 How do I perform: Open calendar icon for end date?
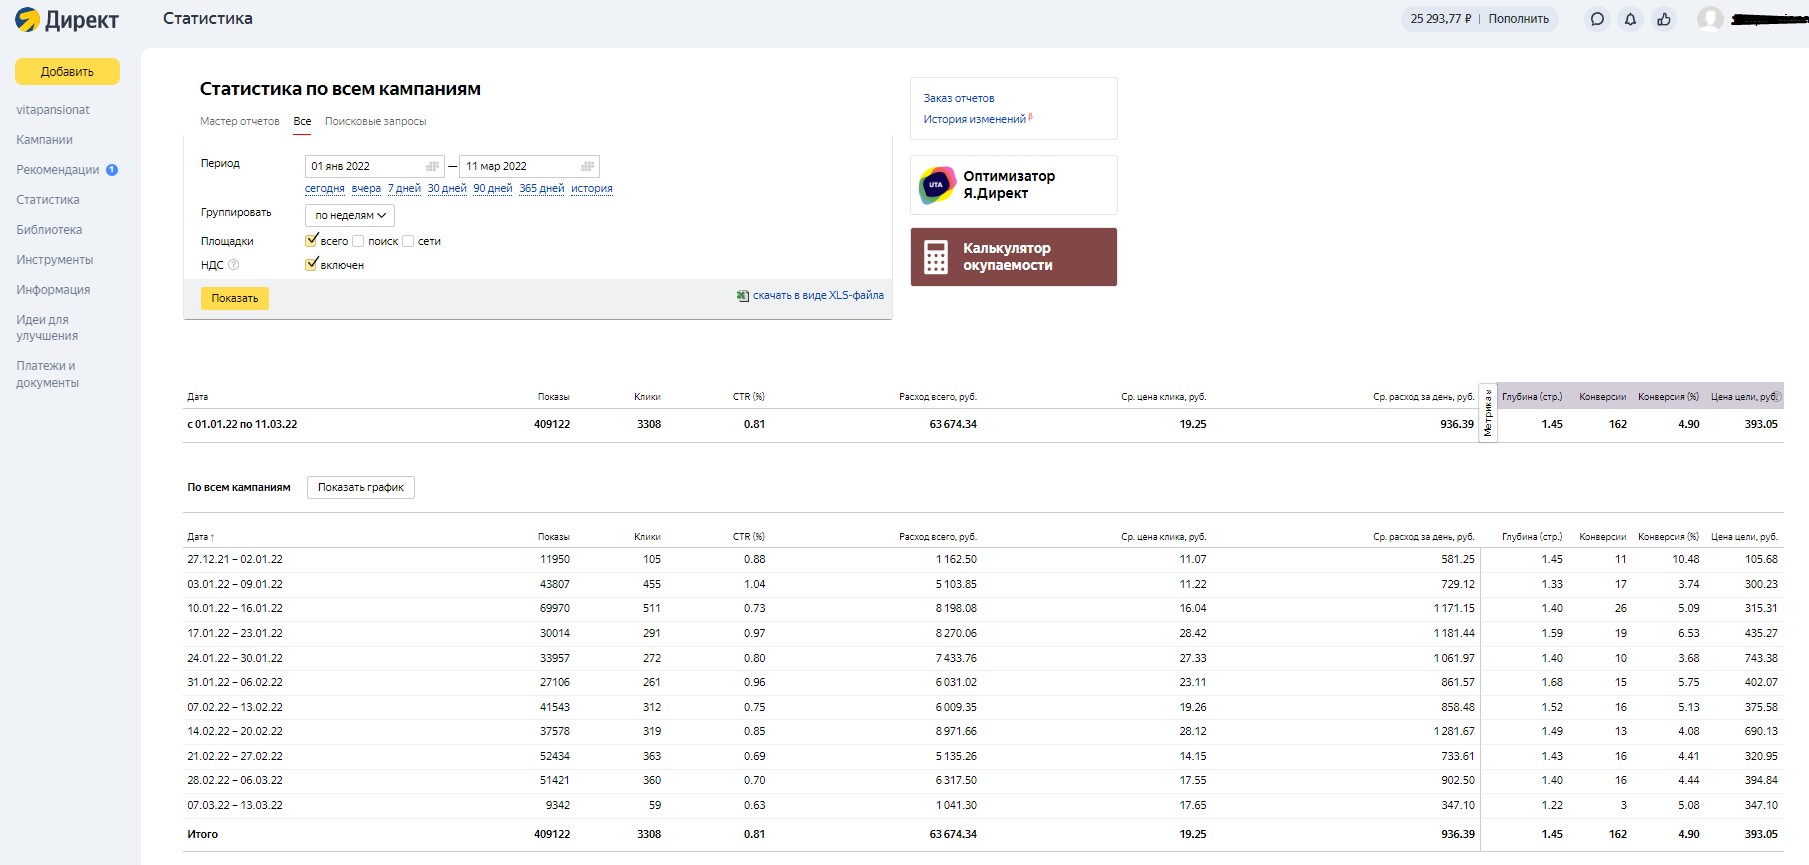pyautogui.click(x=587, y=166)
